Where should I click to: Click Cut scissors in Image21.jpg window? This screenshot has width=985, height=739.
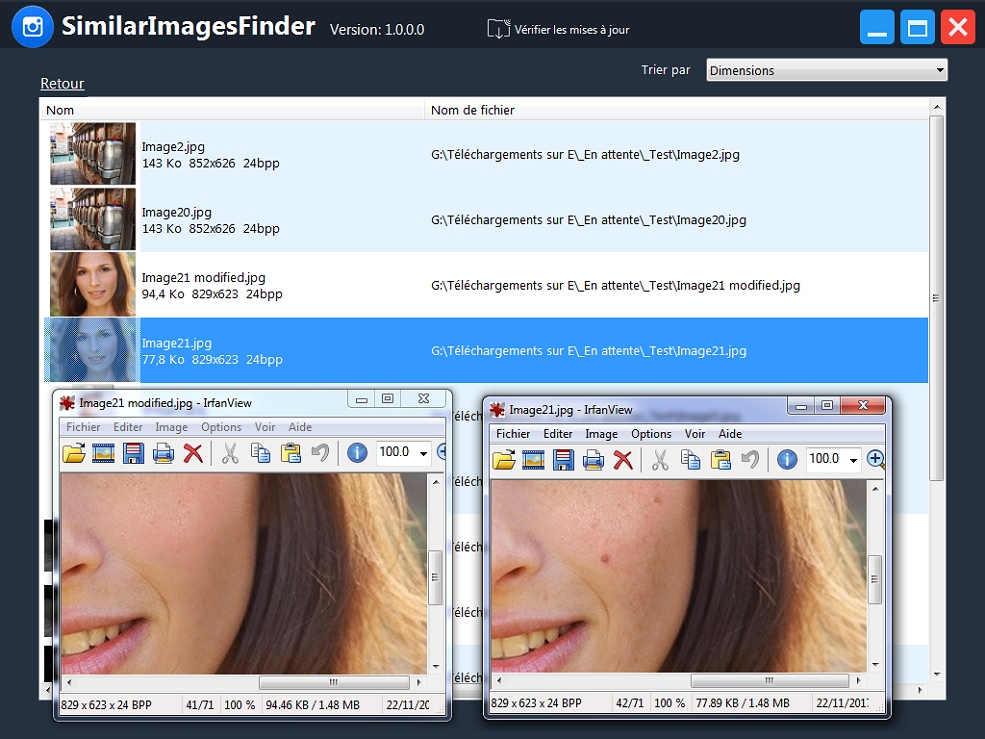click(660, 459)
